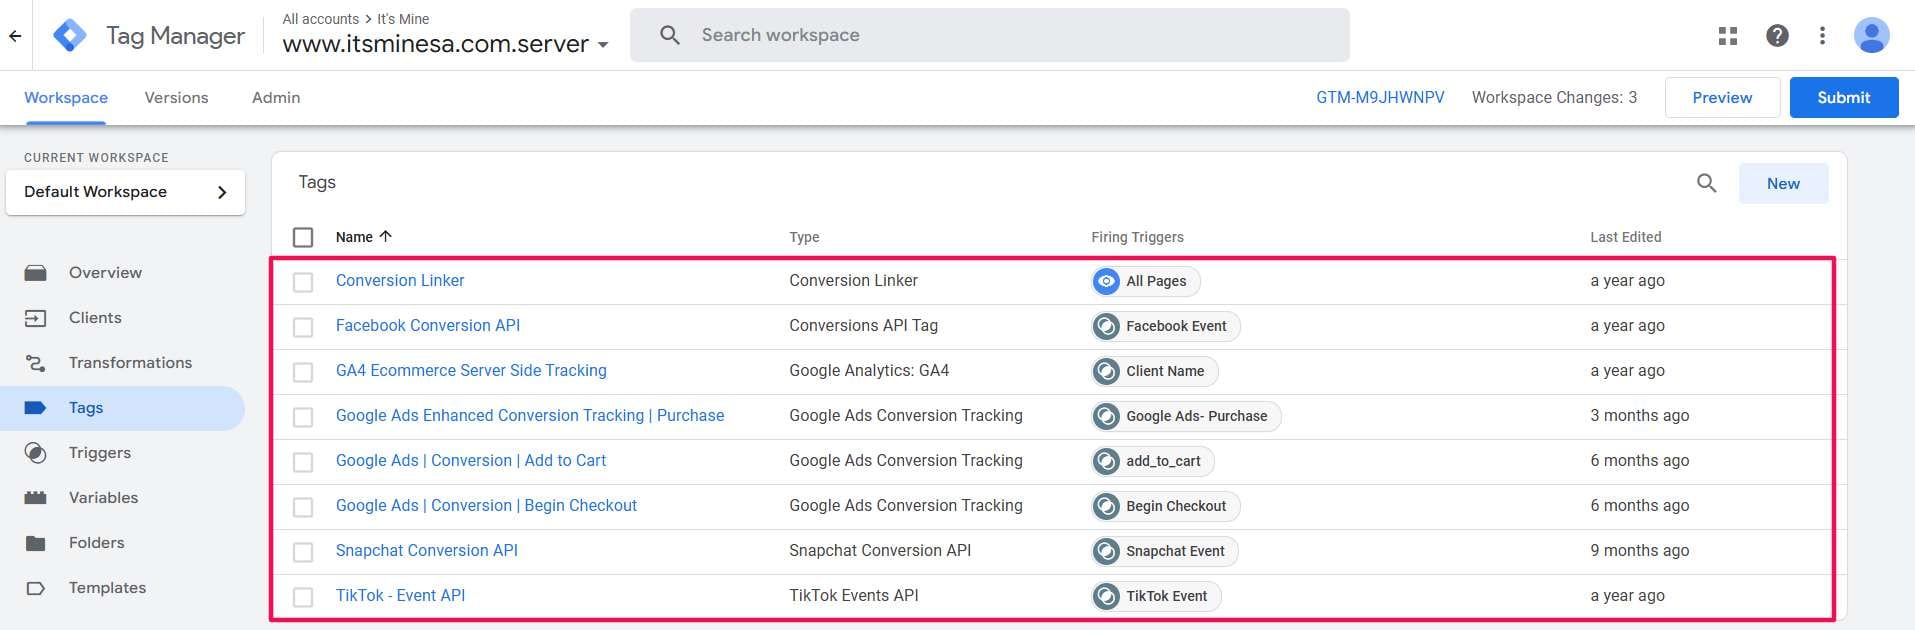Click the search magnifier in workspace search bar

click(670, 35)
